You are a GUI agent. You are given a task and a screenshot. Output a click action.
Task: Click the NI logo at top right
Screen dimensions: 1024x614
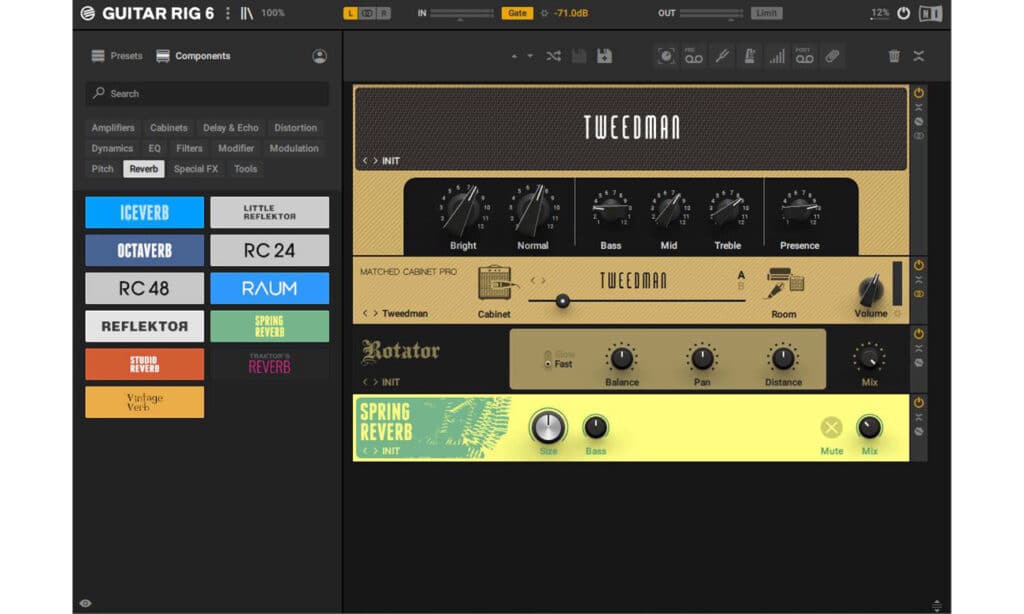pos(931,13)
